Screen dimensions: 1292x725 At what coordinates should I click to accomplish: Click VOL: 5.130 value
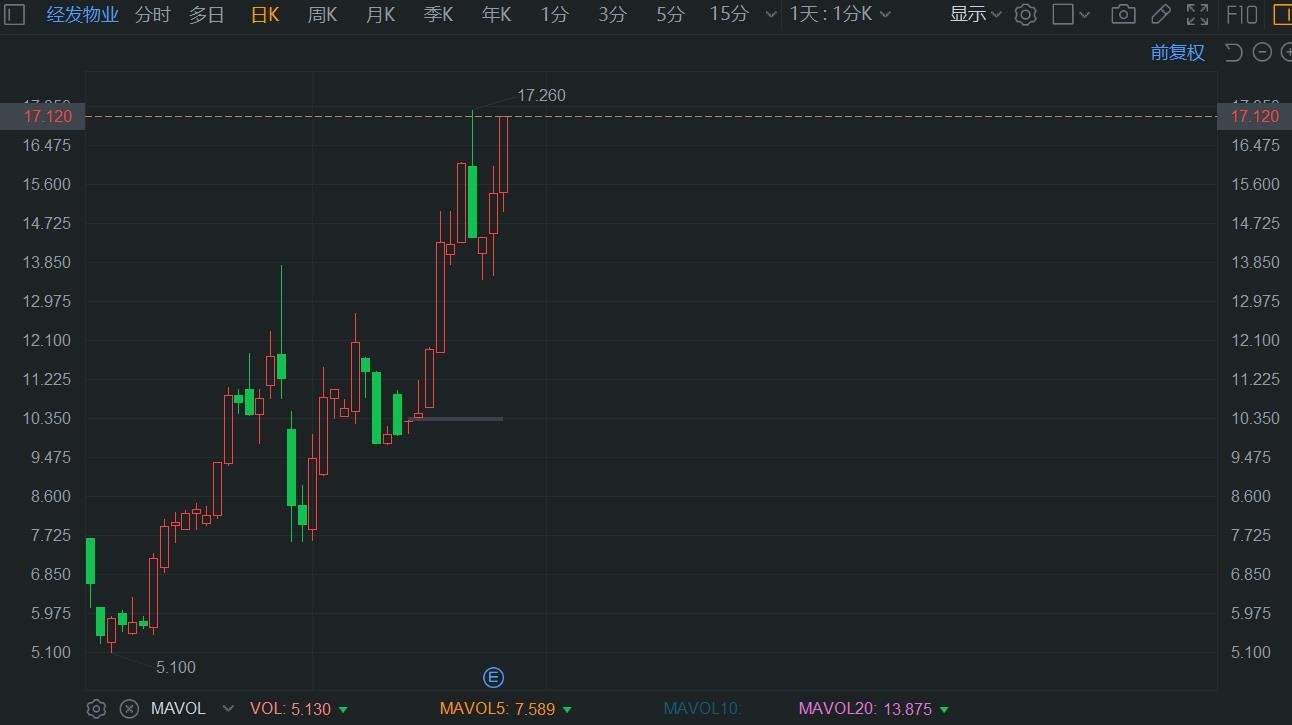[x=289, y=709]
